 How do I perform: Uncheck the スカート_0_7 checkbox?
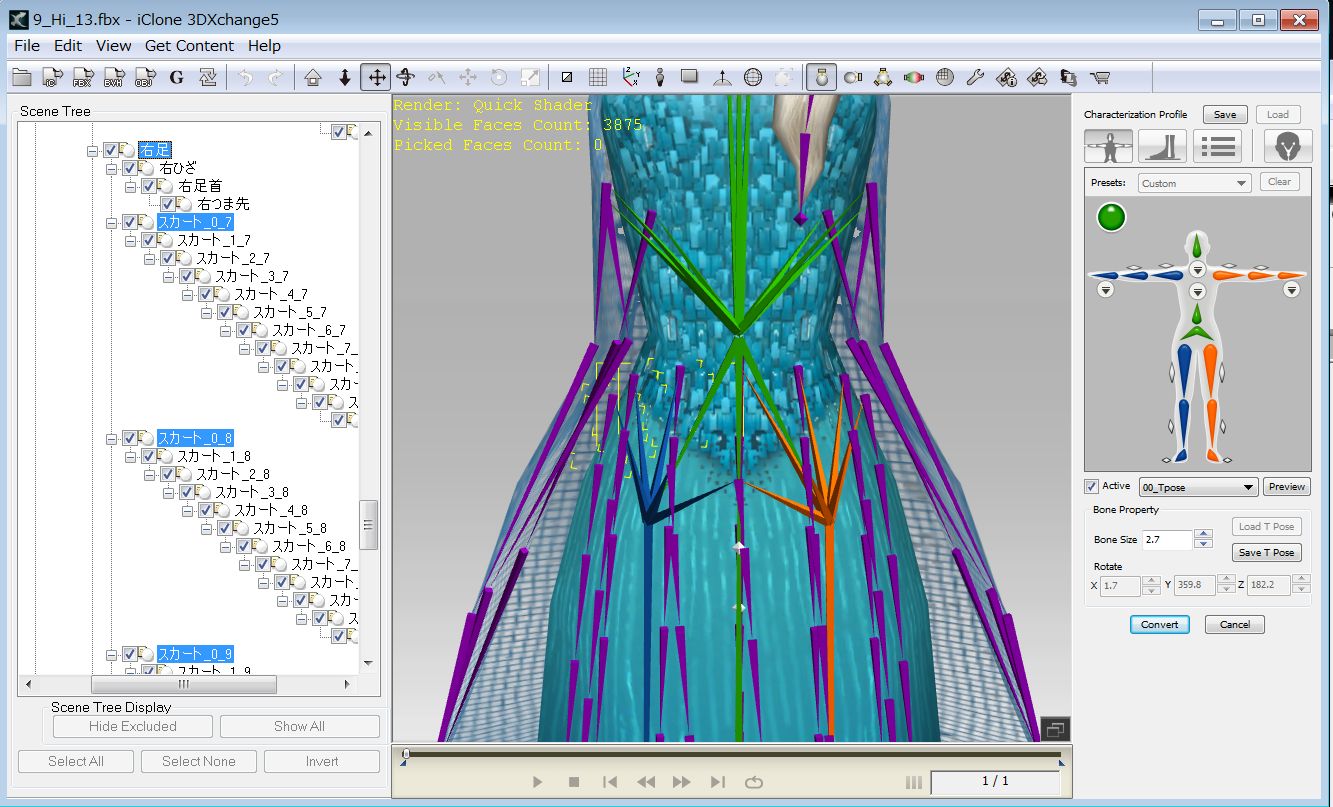click(131, 222)
